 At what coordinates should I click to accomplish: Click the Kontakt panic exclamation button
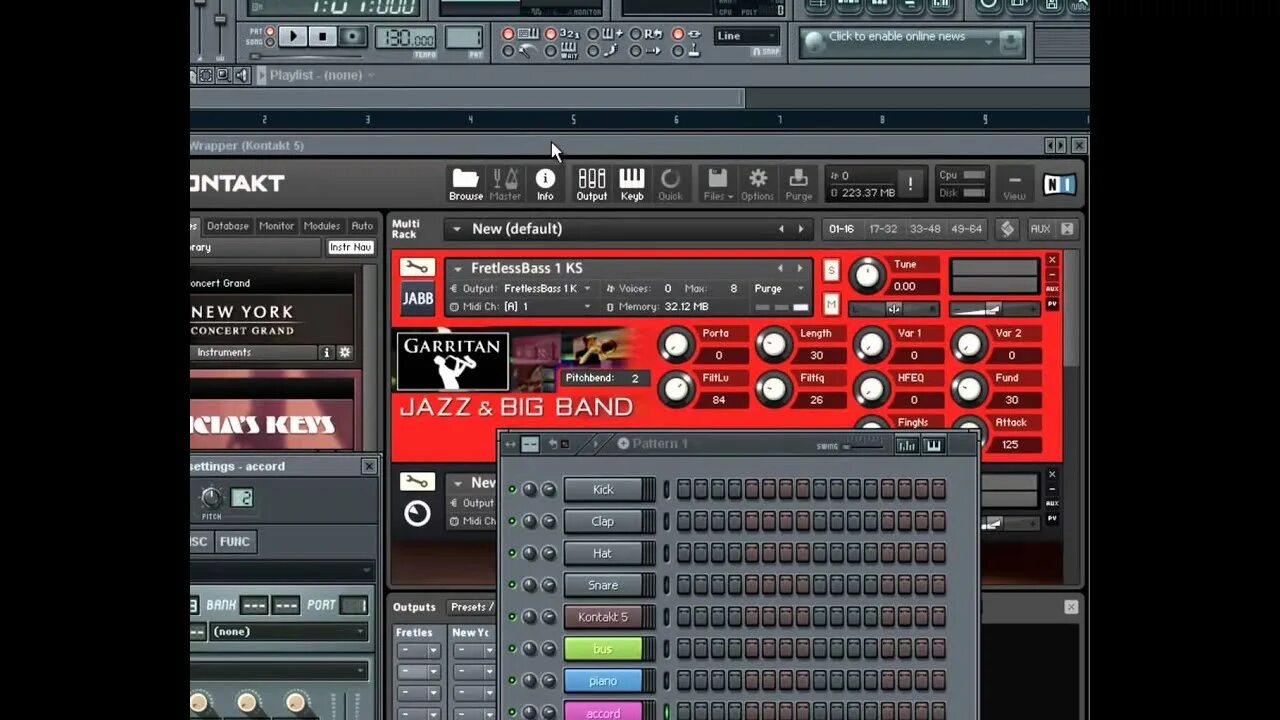coord(910,184)
